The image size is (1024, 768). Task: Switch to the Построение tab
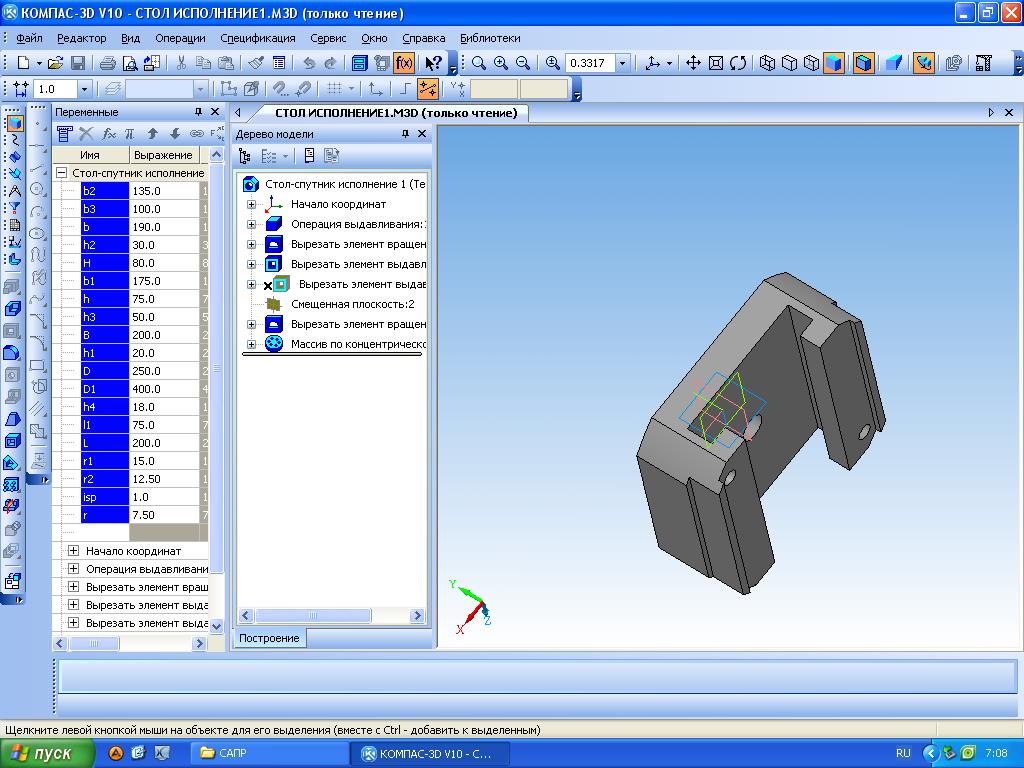[x=269, y=638]
